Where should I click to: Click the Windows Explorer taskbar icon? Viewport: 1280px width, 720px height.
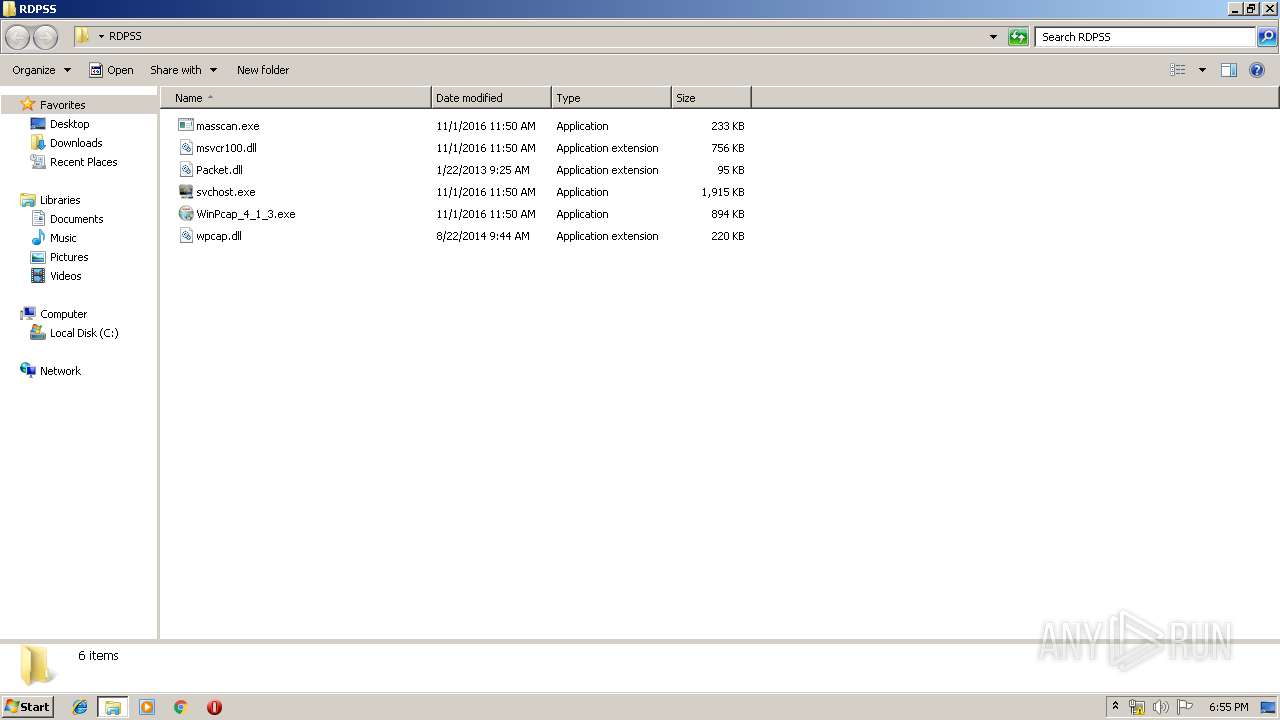[113, 707]
